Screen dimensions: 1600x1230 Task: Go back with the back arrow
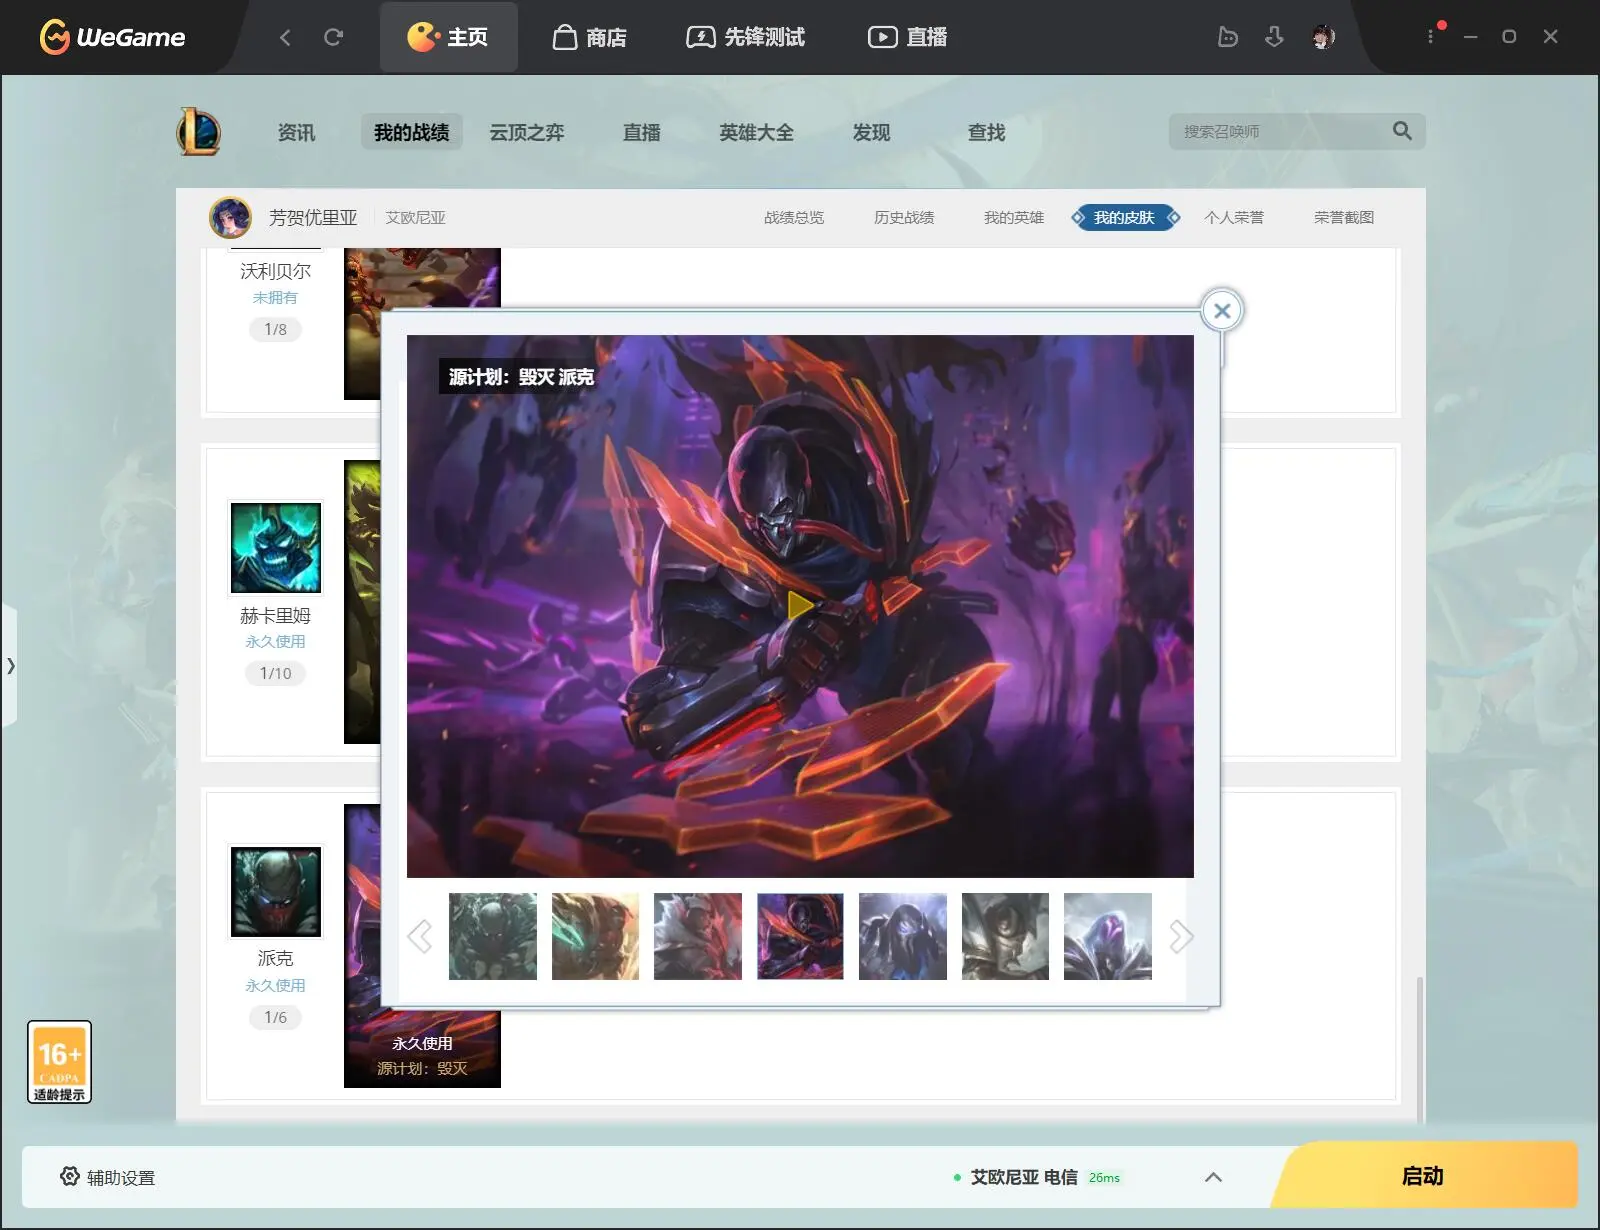coord(285,37)
